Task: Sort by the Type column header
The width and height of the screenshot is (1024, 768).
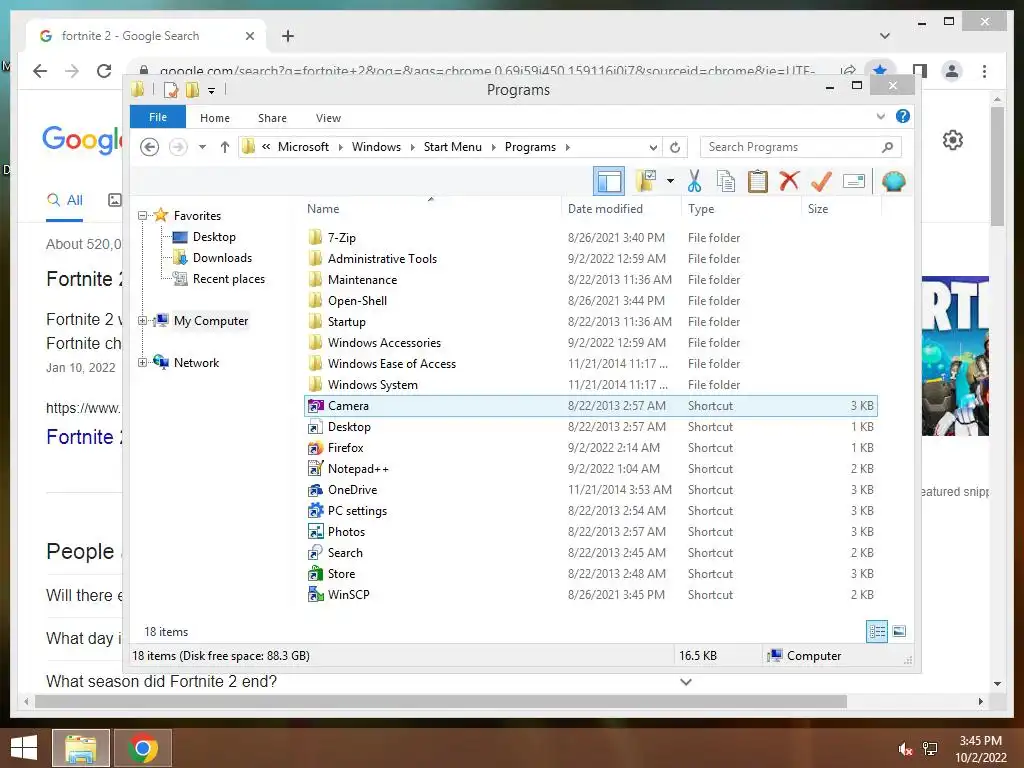Action: click(x=741, y=208)
